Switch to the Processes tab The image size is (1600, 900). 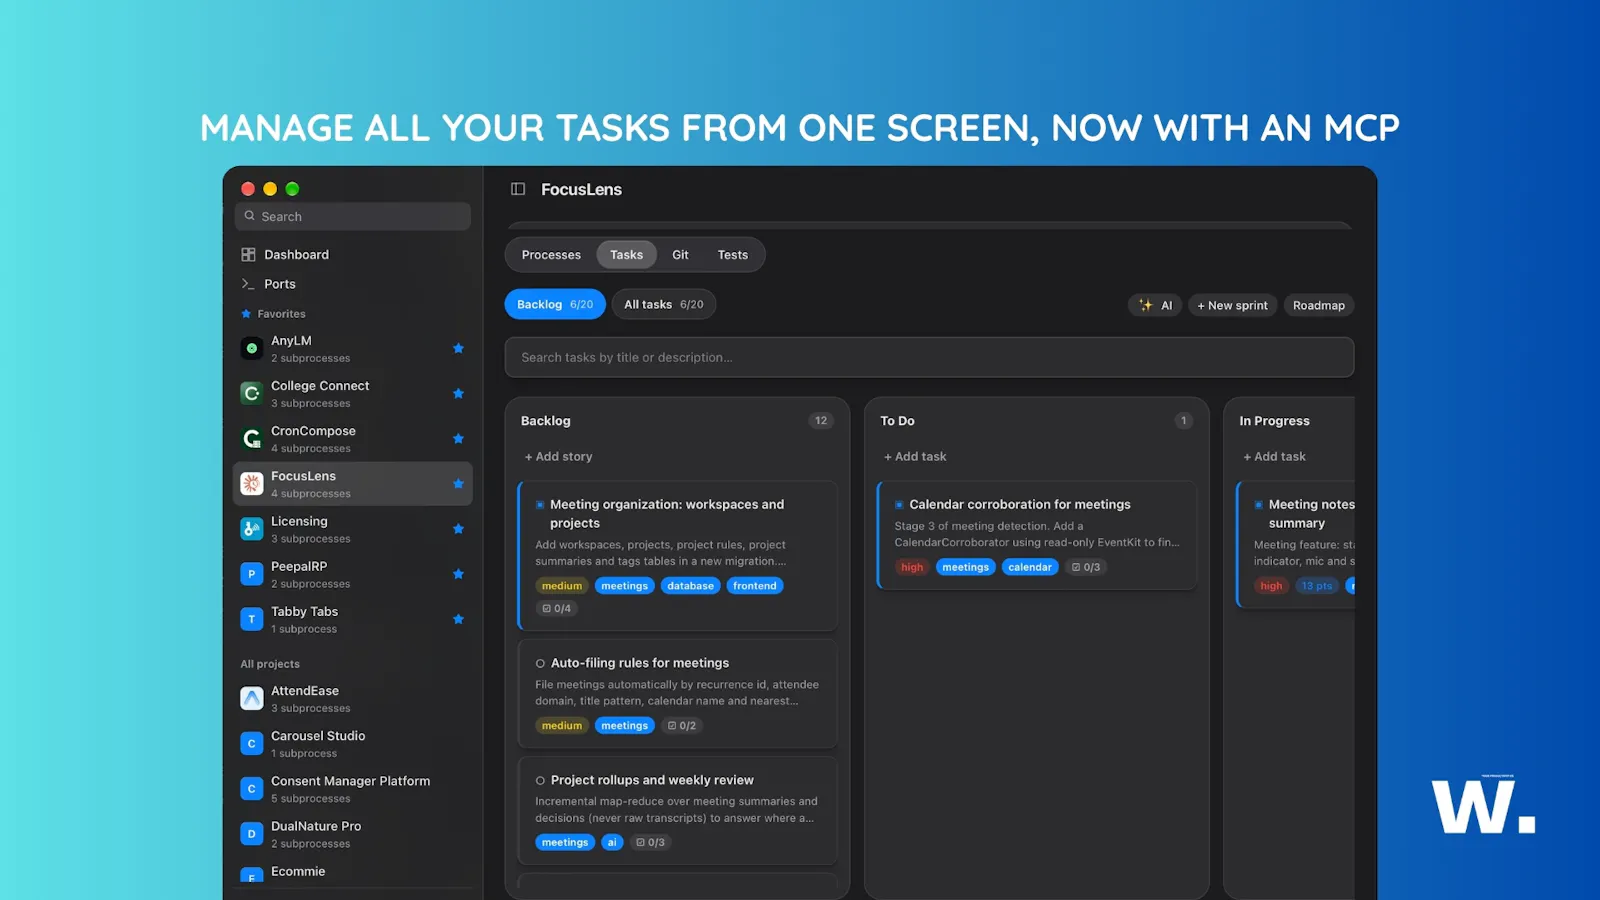pos(551,255)
